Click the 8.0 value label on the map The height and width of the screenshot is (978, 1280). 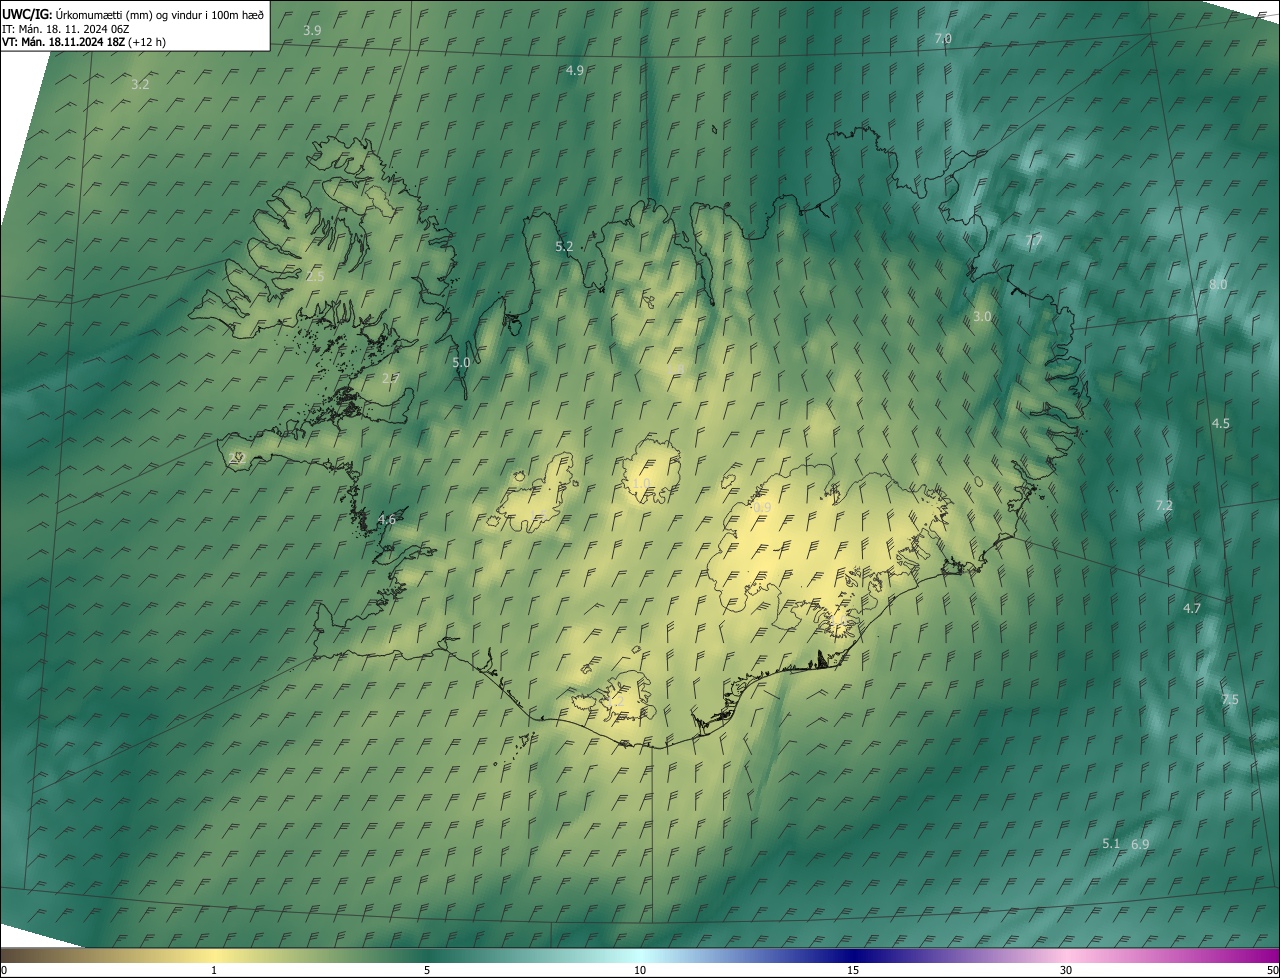pyautogui.click(x=1217, y=285)
